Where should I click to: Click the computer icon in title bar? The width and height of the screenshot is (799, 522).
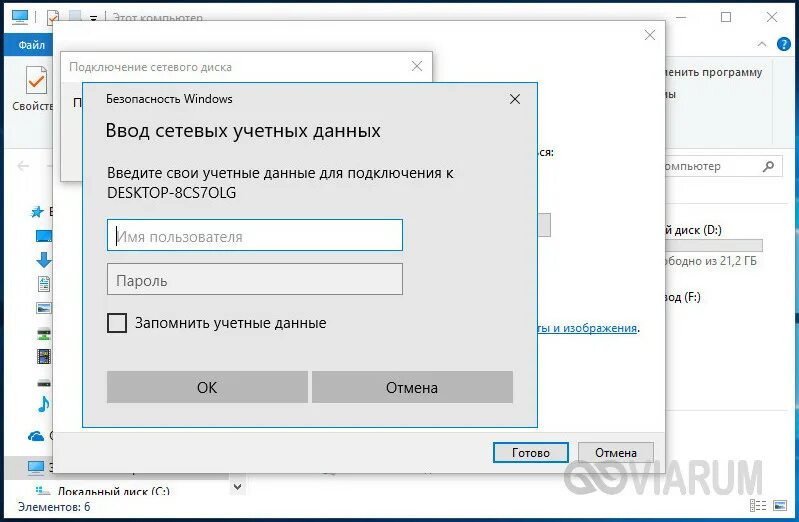coord(19,17)
